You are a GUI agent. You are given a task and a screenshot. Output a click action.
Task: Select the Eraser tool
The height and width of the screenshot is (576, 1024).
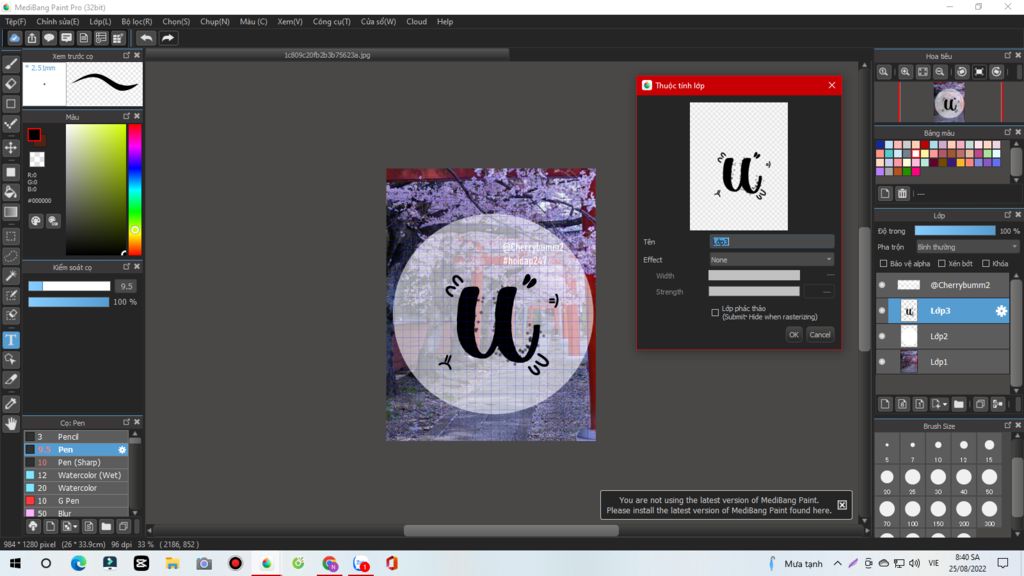(x=11, y=84)
